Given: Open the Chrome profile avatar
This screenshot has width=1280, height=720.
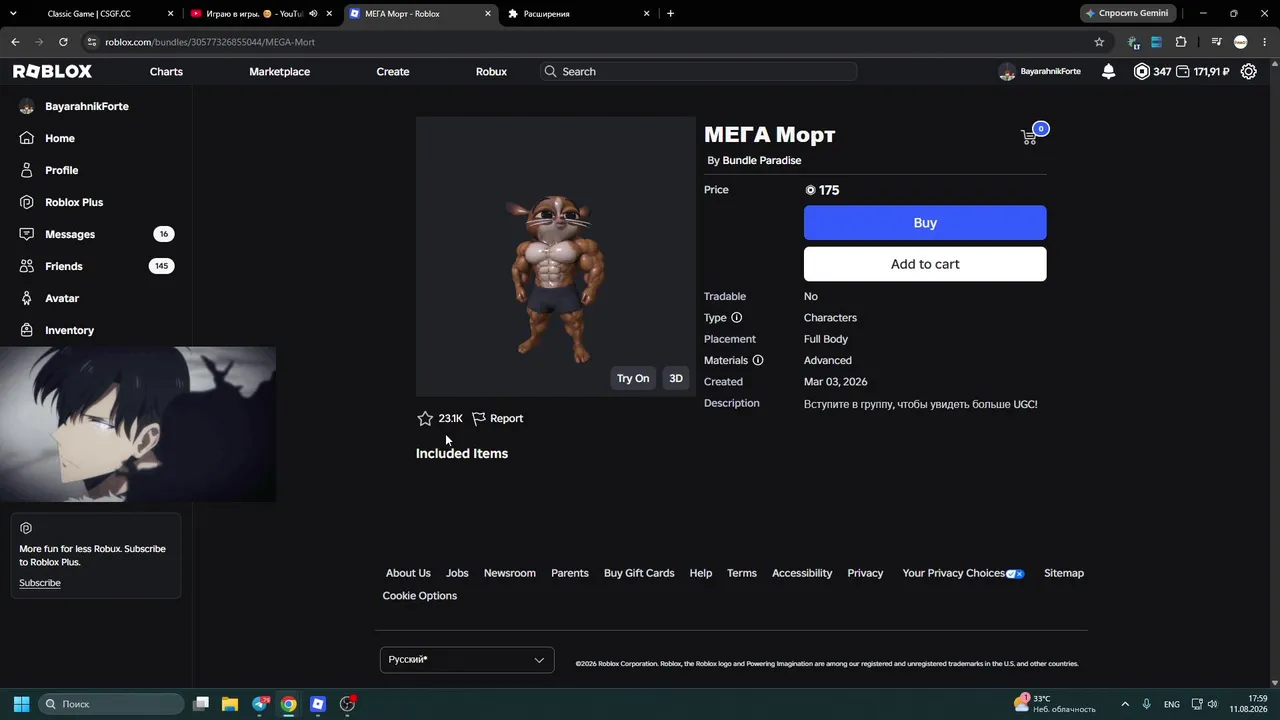Looking at the screenshot, I should pos(1241,42).
